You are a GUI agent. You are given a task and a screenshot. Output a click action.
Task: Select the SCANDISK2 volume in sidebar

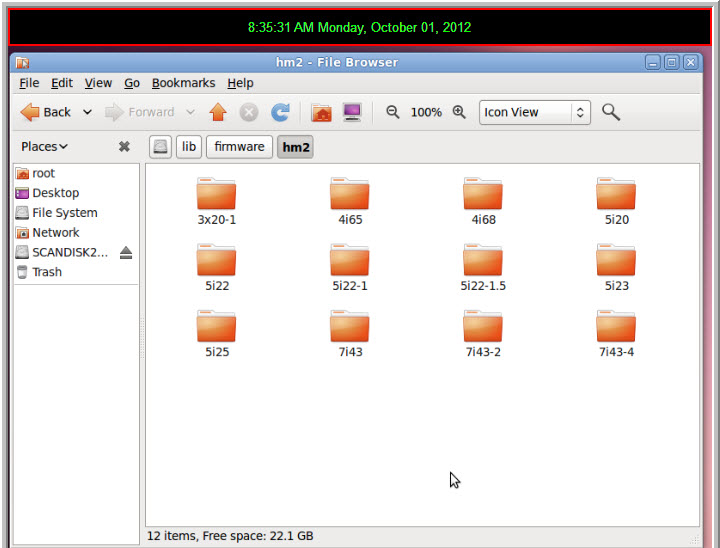[62, 252]
